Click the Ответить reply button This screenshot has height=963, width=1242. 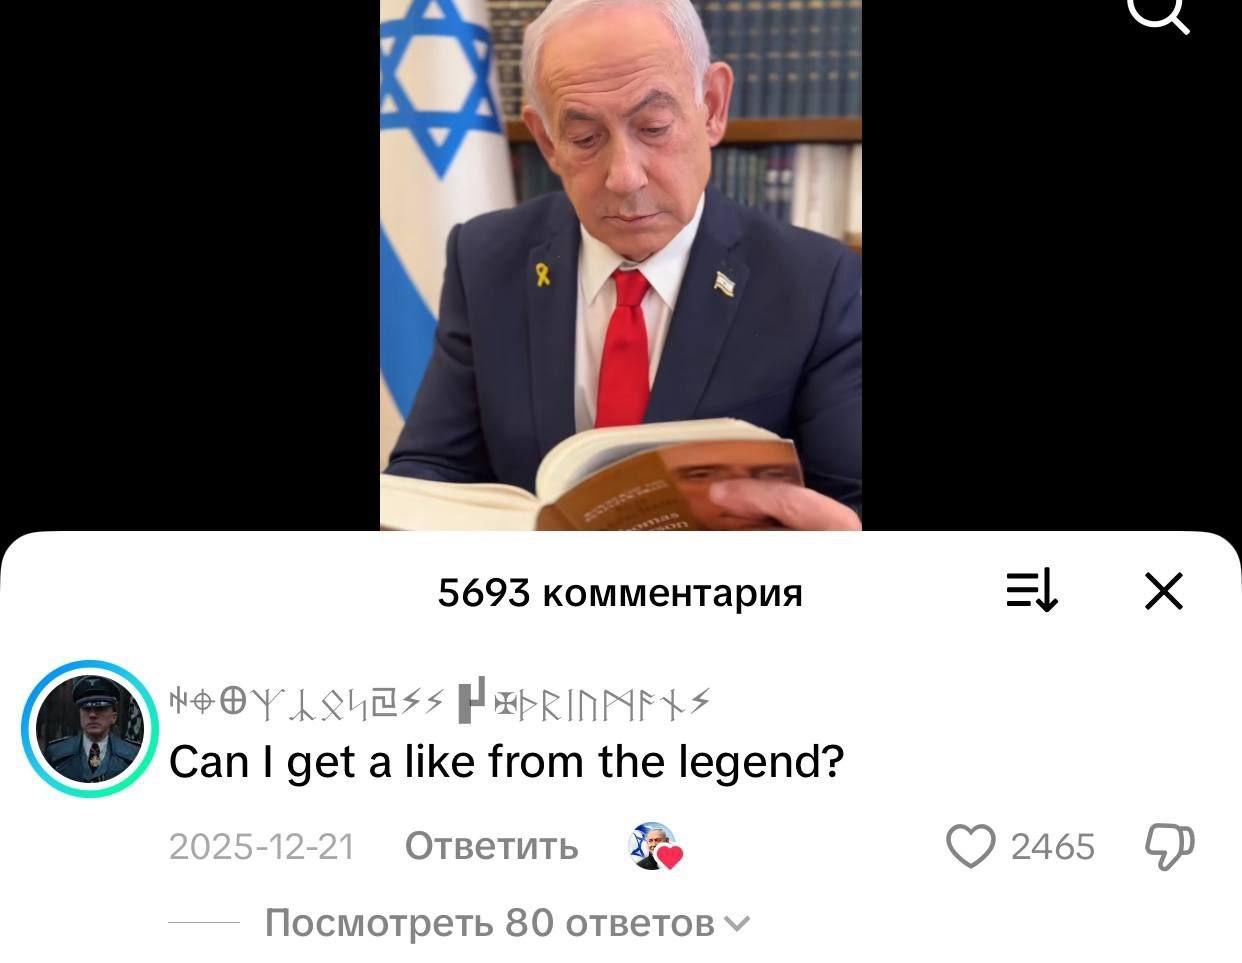(491, 847)
